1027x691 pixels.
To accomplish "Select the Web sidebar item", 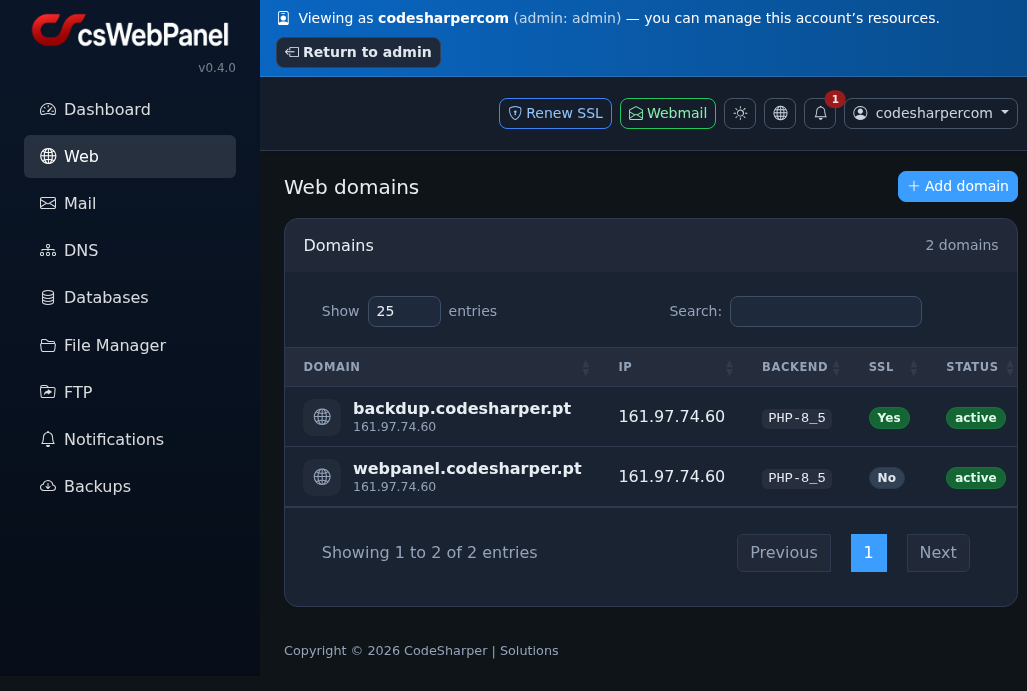I will pyautogui.click(x=130, y=157).
